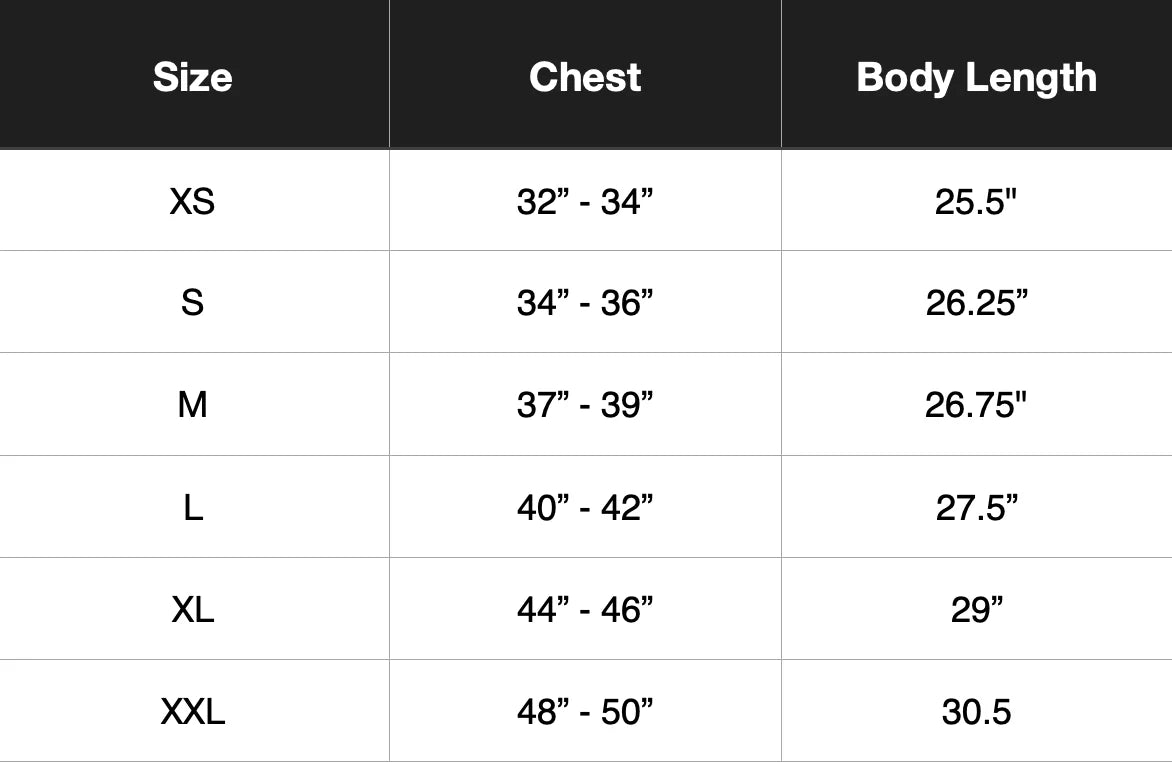Select the L size cell
Viewport: 1172px width, 762px height.
point(193,508)
